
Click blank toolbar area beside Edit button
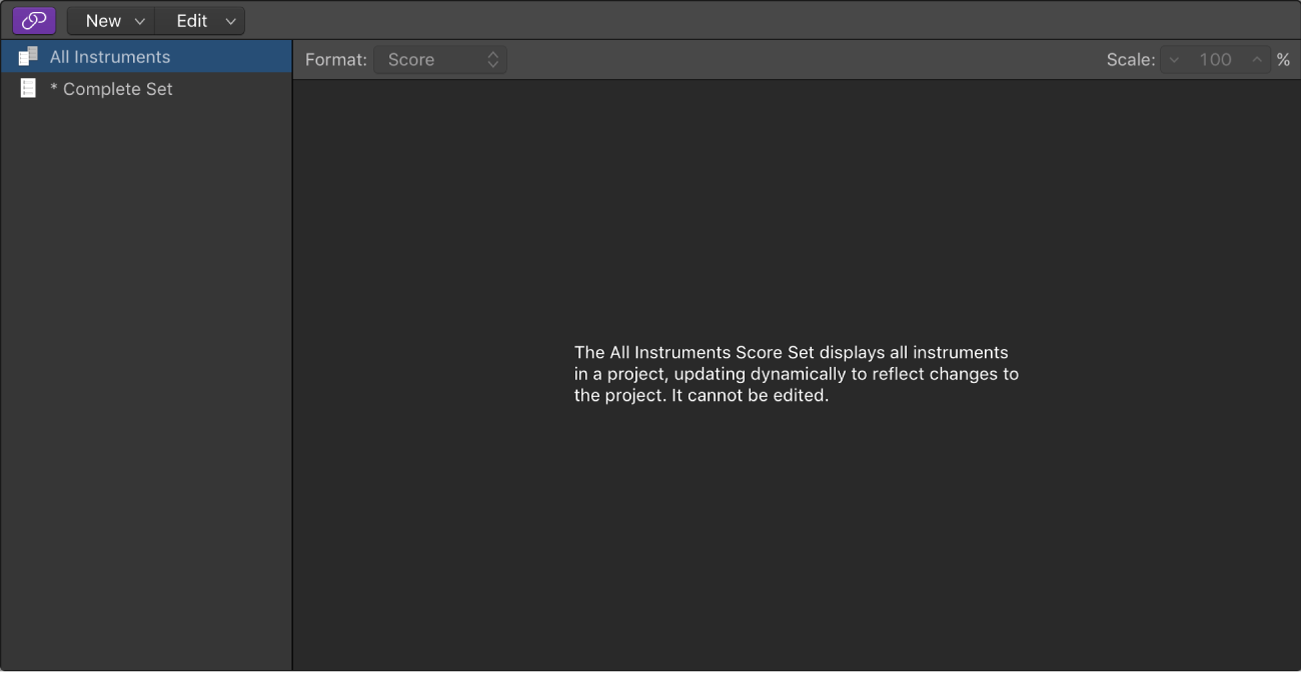tap(770, 20)
